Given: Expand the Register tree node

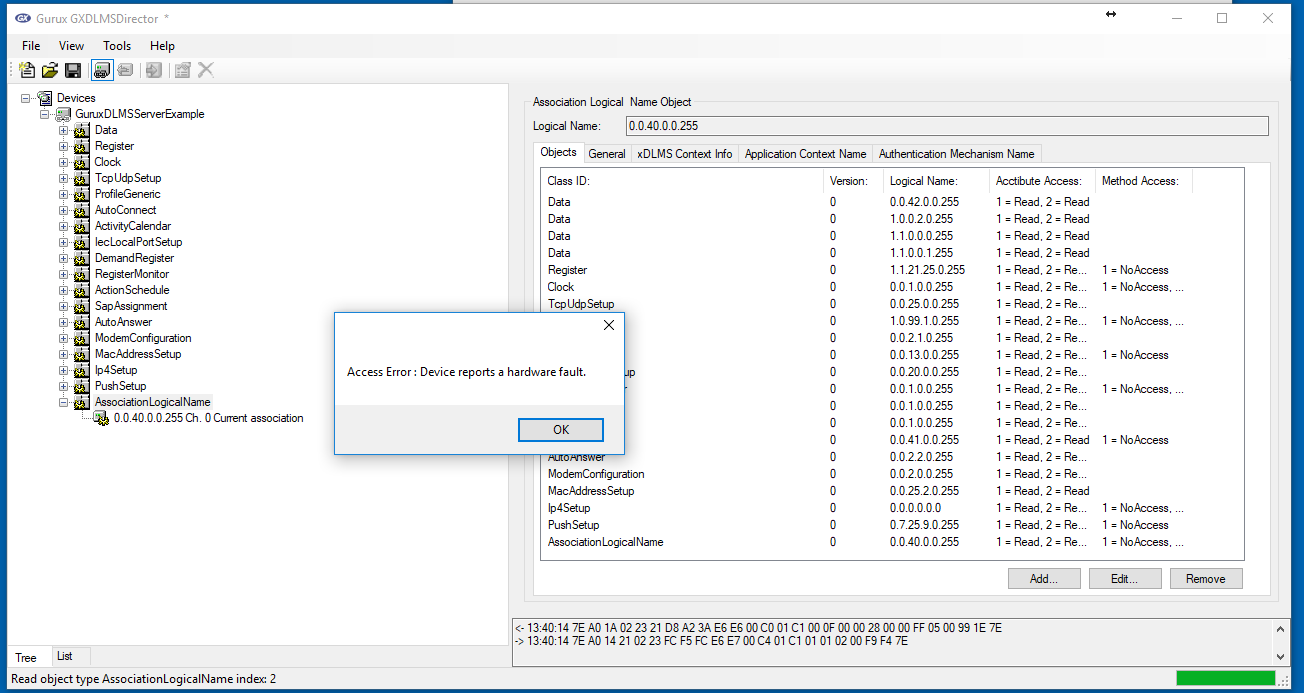Looking at the screenshot, I should pyautogui.click(x=64, y=146).
